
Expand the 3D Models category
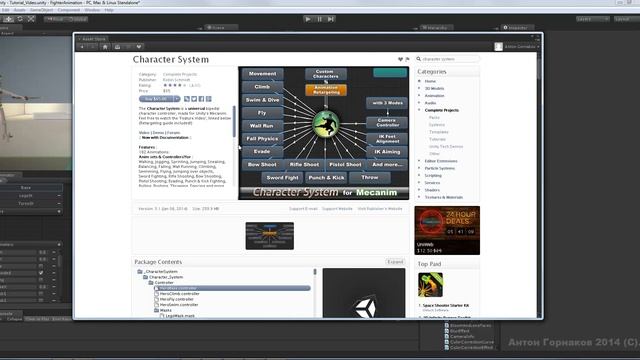[419, 88]
